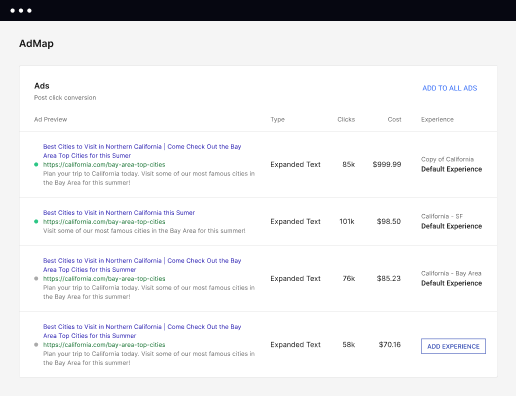Click green status dot of 85k clicks ad
This screenshot has width=516, height=396.
click(x=36, y=164)
